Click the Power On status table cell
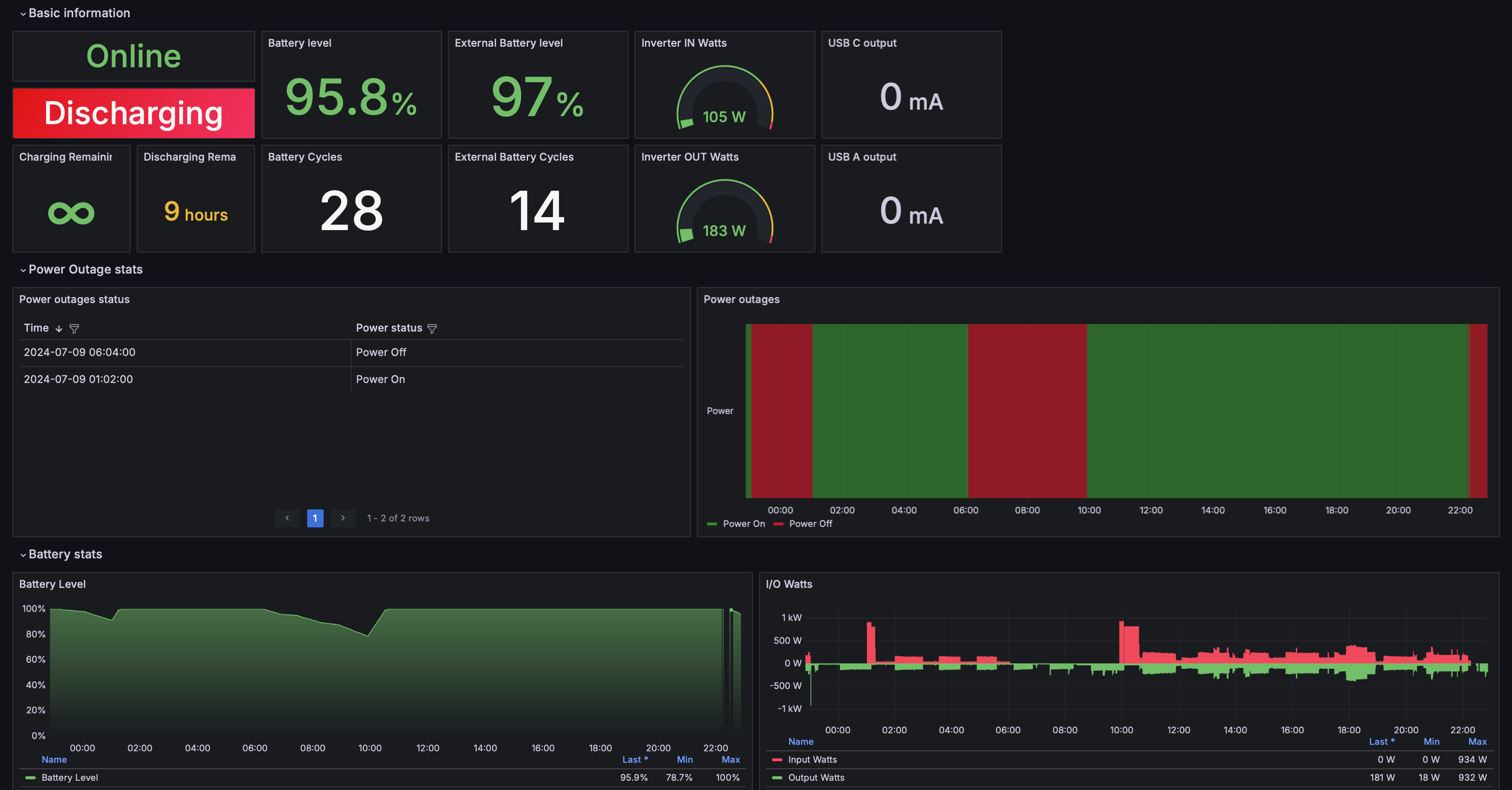The image size is (1512, 790). click(x=518, y=380)
